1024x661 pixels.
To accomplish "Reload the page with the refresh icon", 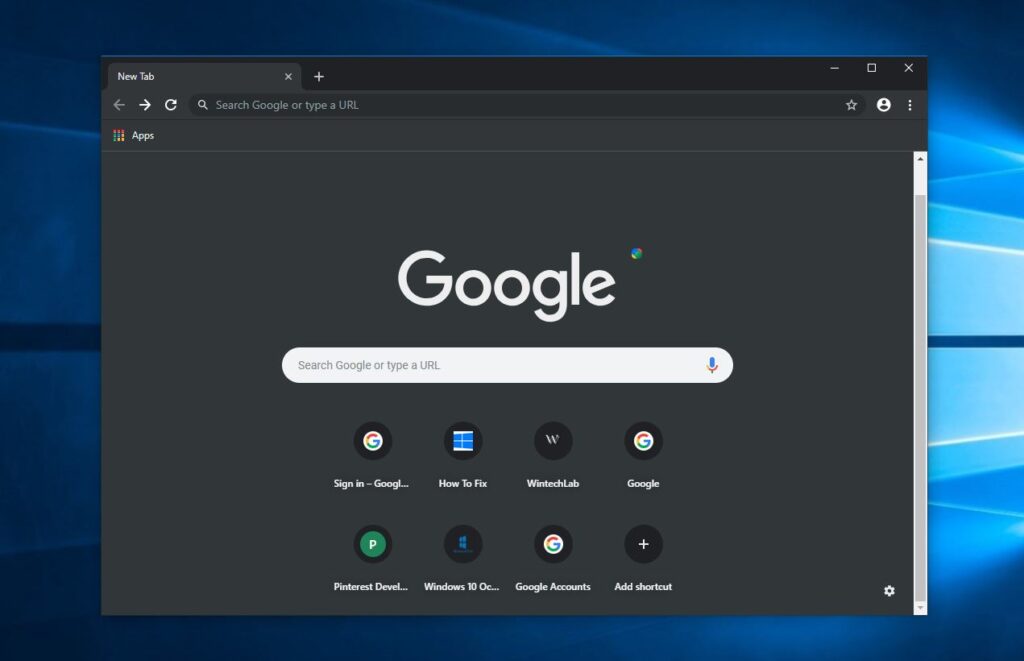I will click(x=170, y=104).
